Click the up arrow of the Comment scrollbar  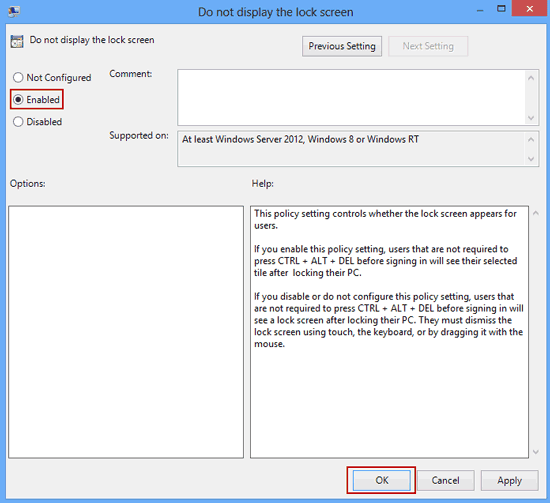click(531, 78)
